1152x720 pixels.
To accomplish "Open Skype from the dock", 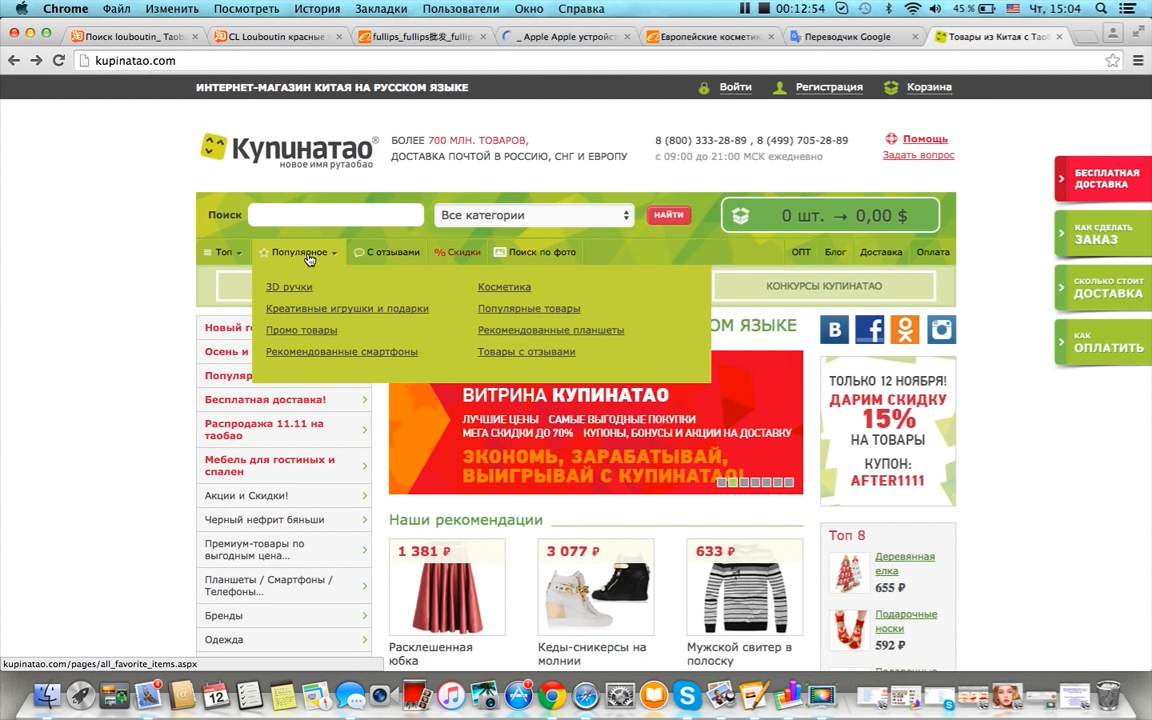I will 687,695.
